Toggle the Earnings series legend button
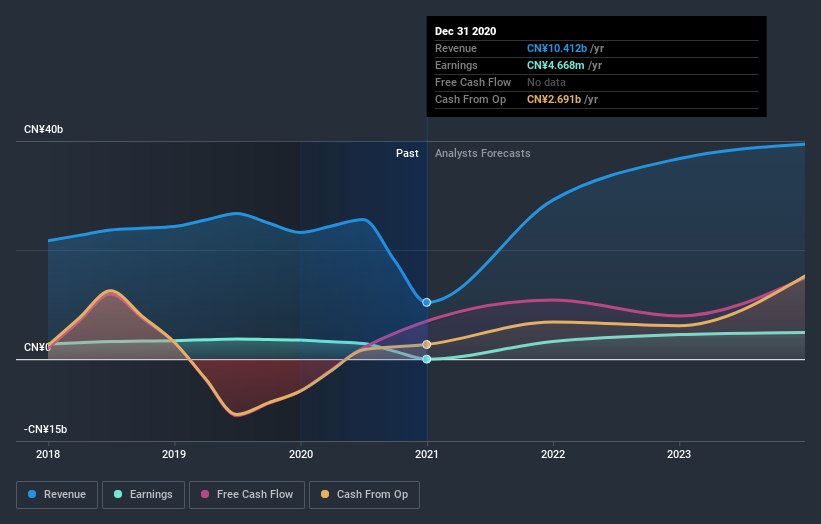821x524 pixels. pyautogui.click(x=143, y=495)
